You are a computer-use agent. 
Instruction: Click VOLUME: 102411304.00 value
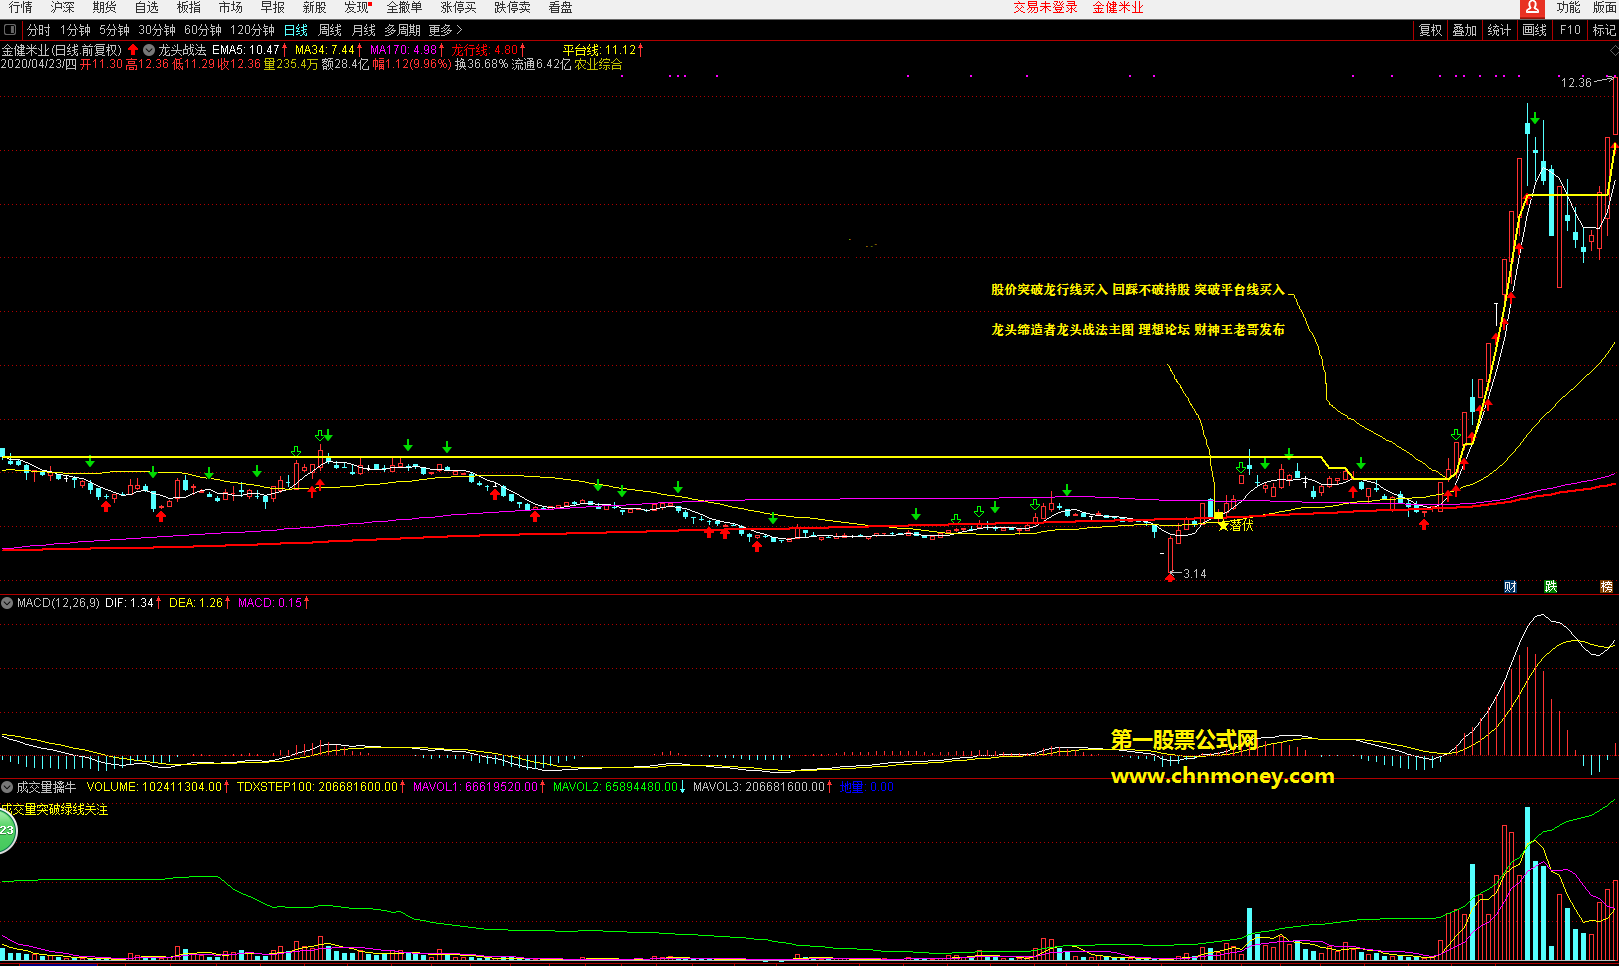[x=154, y=787]
